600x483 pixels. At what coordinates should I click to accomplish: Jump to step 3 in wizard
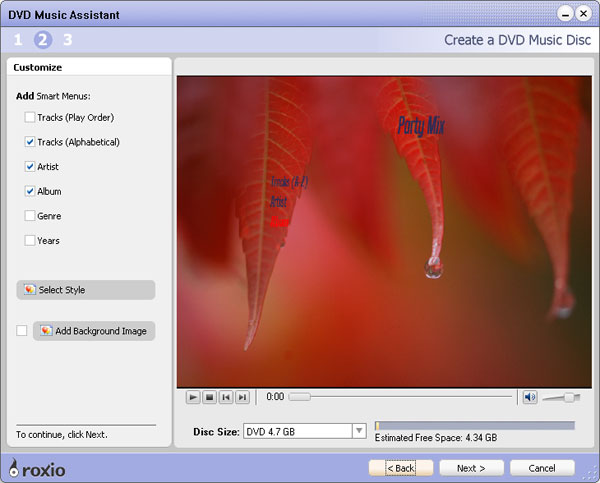68,40
